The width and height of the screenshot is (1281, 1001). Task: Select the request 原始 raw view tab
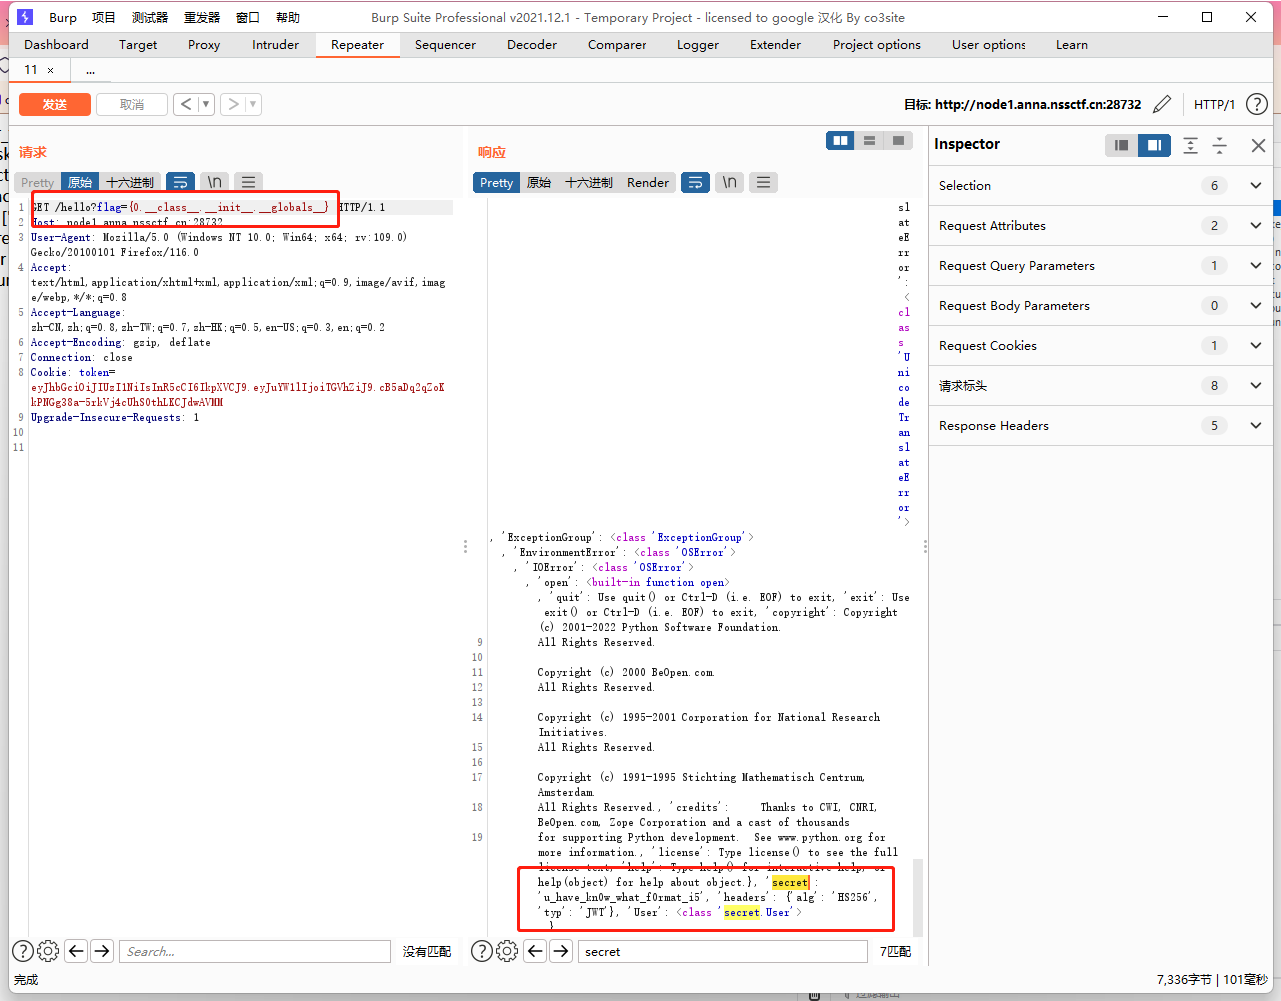(x=80, y=182)
